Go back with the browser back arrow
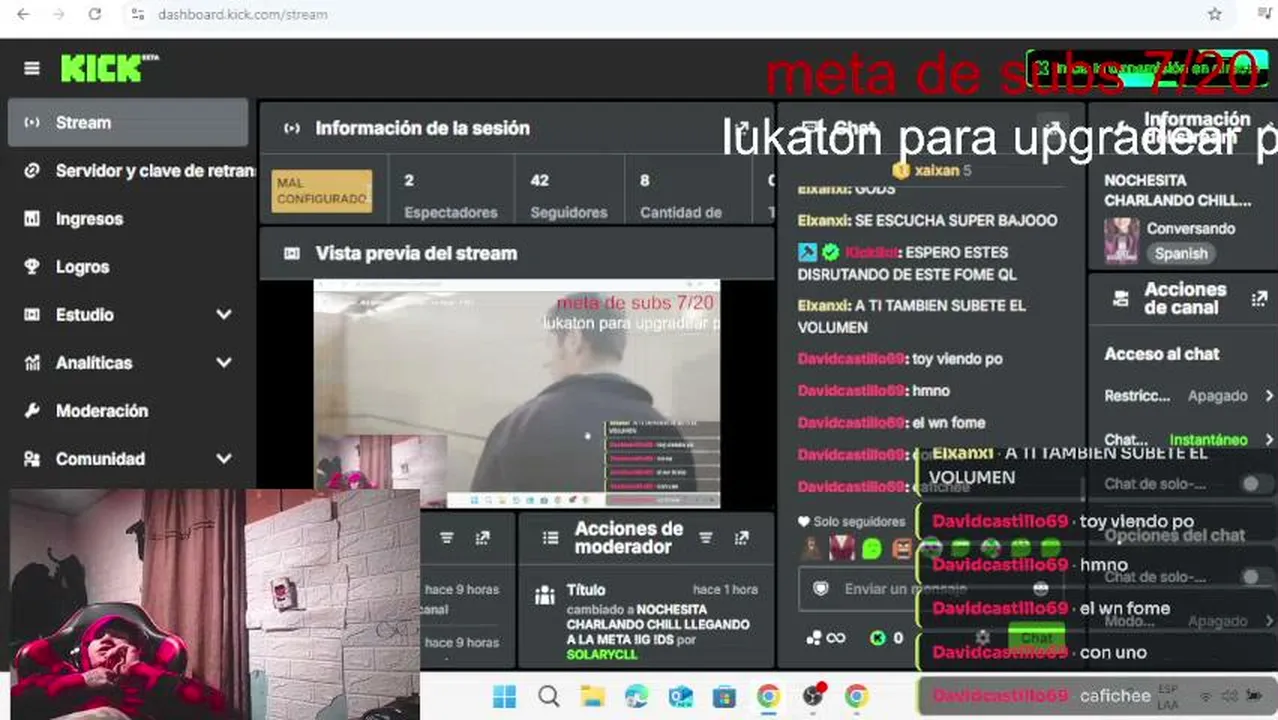This screenshot has width=1278, height=720. [x=24, y=14]
